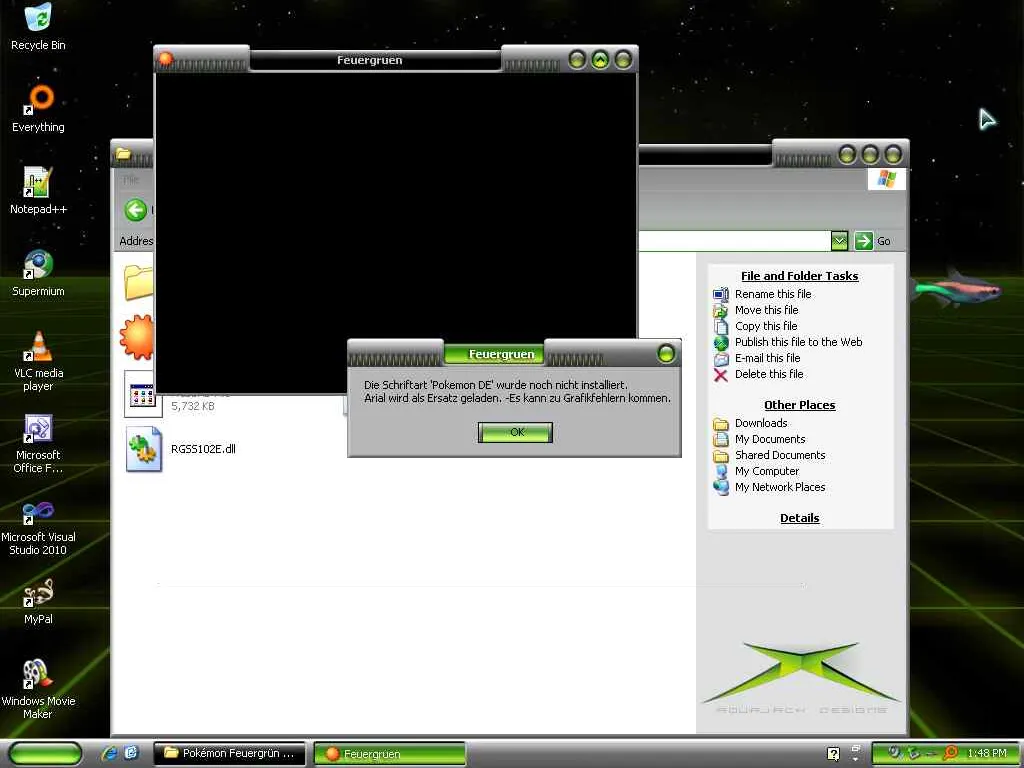Click the Explorer address input field
Image resolution: width=1024 pixels, height=768 pixels.
(733, 241)
